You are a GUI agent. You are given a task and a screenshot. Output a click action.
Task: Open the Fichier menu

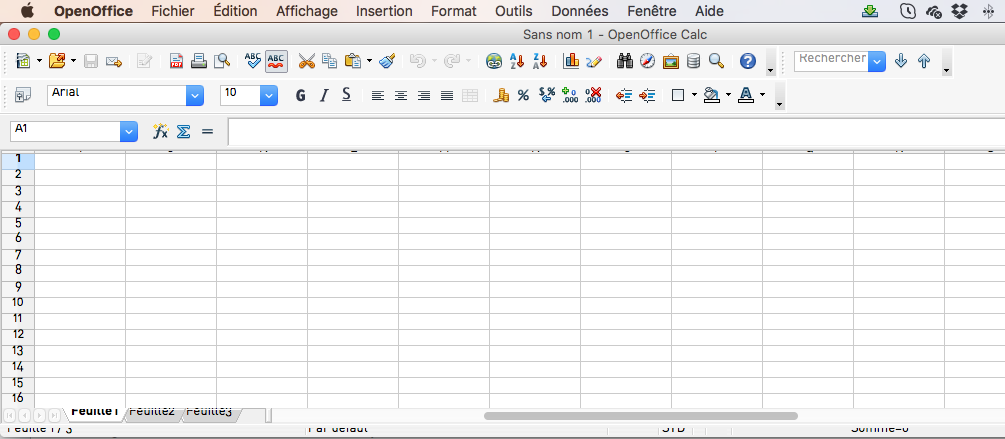[173, 11]
